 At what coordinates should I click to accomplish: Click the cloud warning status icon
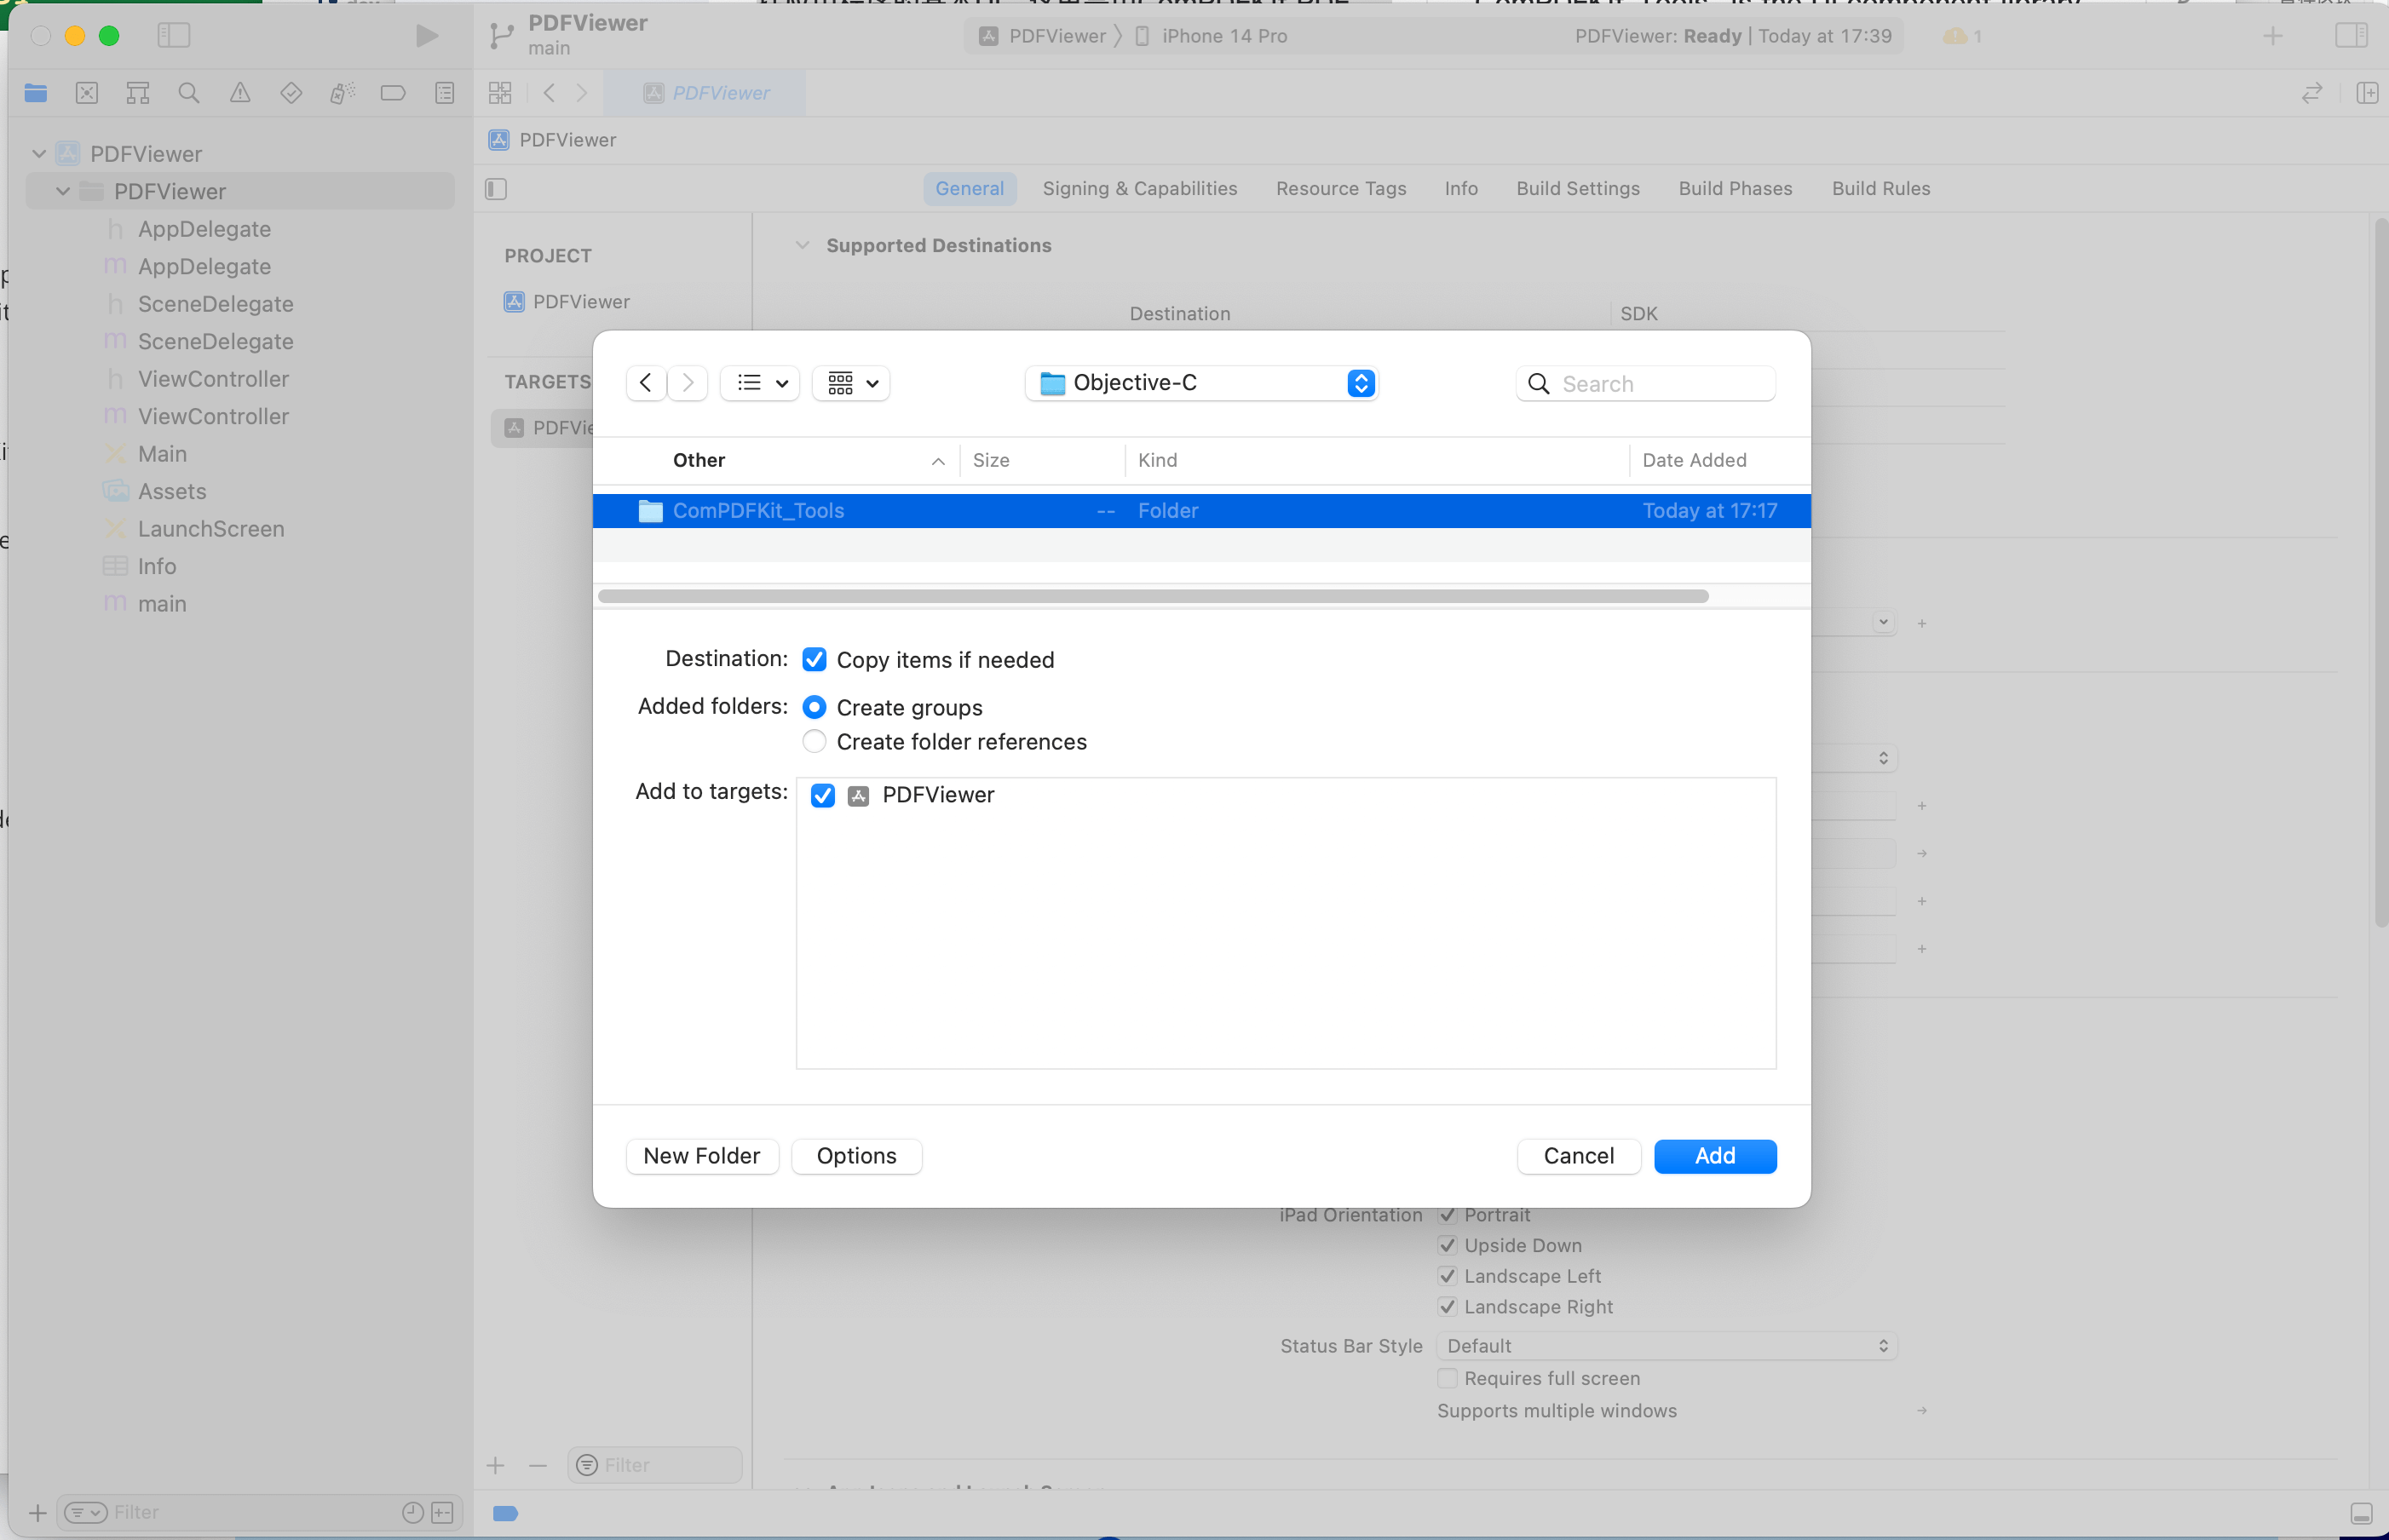pos(1955,36)
